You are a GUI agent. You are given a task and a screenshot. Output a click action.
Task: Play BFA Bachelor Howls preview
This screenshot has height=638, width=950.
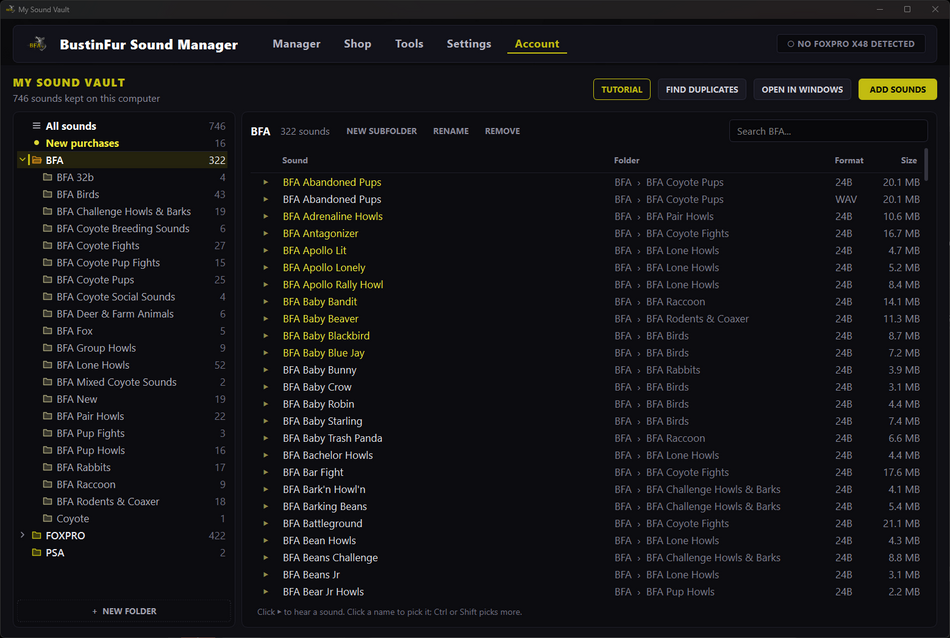click(x=265, y=455)
